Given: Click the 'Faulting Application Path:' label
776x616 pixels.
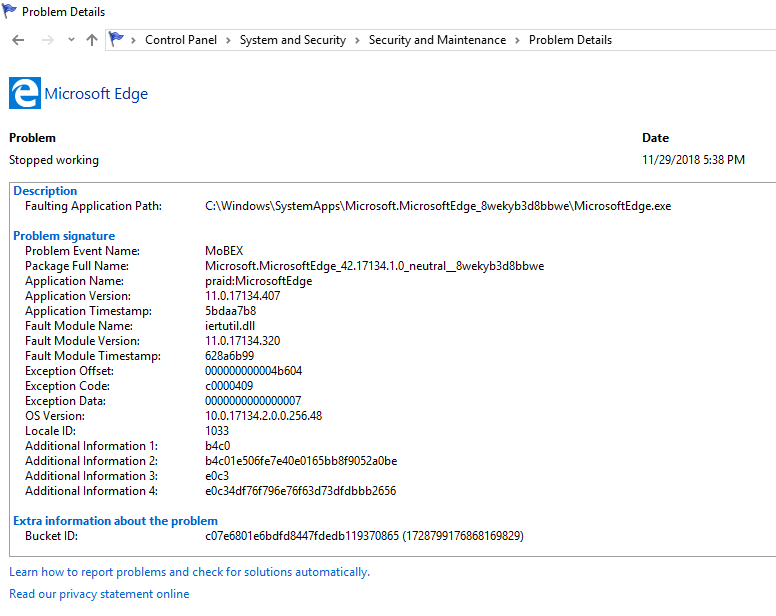Looking at the screenshot, I should 94,206.
